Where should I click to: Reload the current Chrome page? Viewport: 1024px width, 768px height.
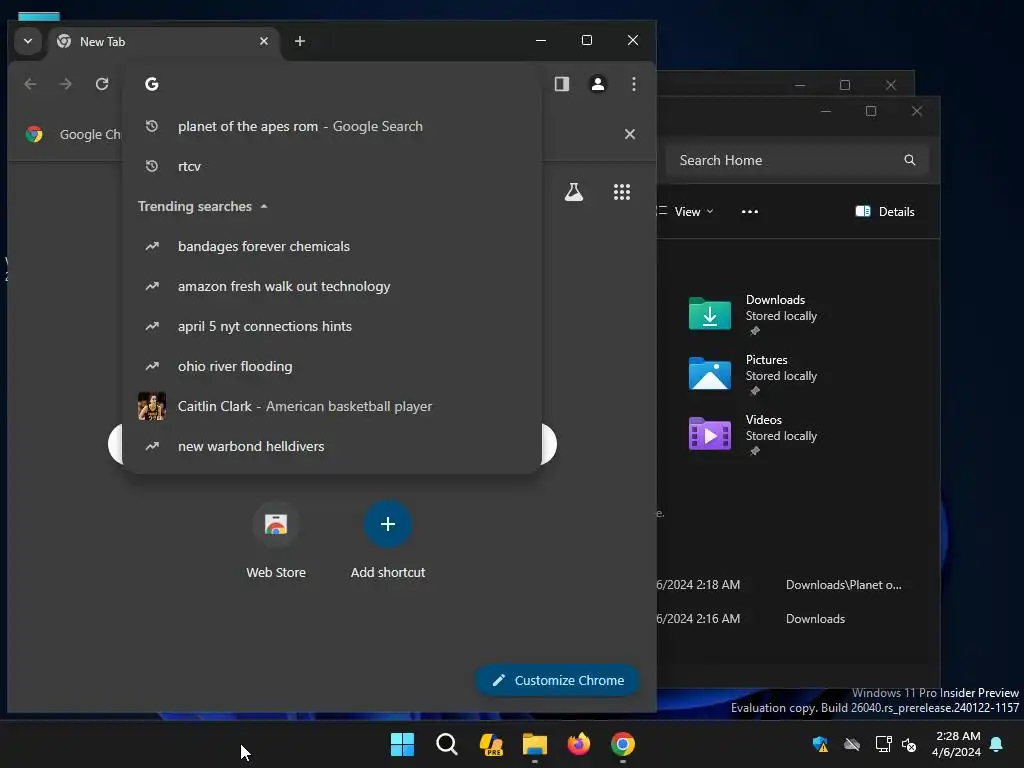pos(102,84)
